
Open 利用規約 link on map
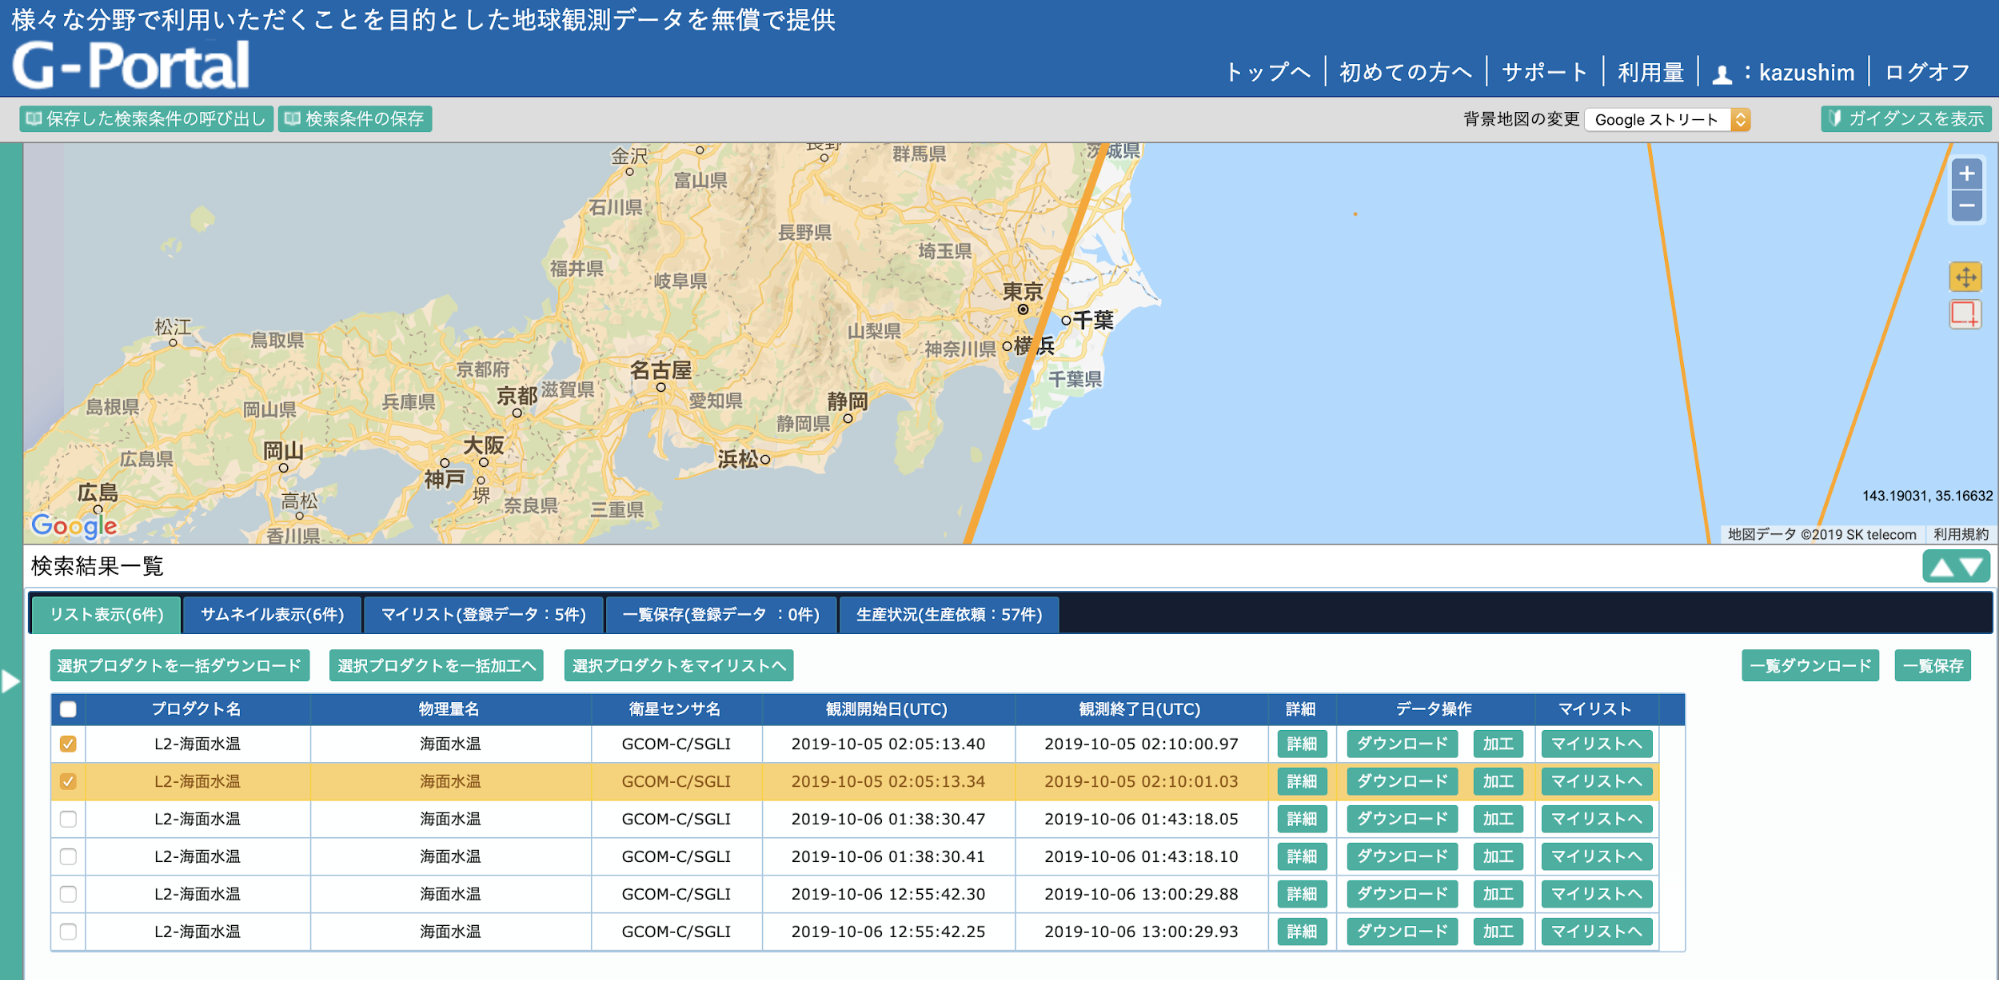pyautogui.click(x=1960, y=535)
